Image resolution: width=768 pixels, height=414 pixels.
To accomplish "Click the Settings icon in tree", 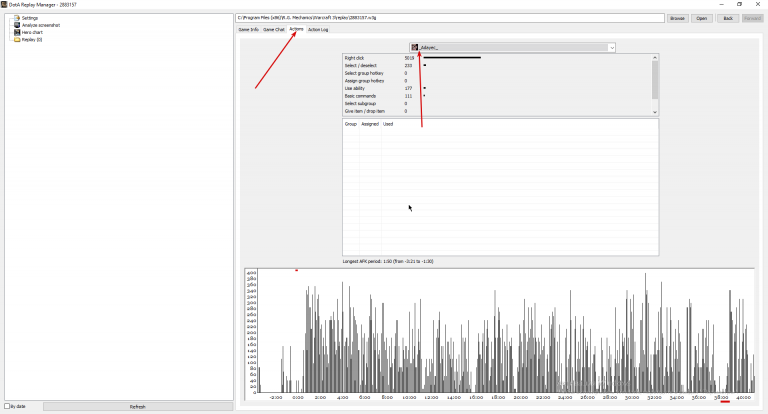I will click(17, 18).
